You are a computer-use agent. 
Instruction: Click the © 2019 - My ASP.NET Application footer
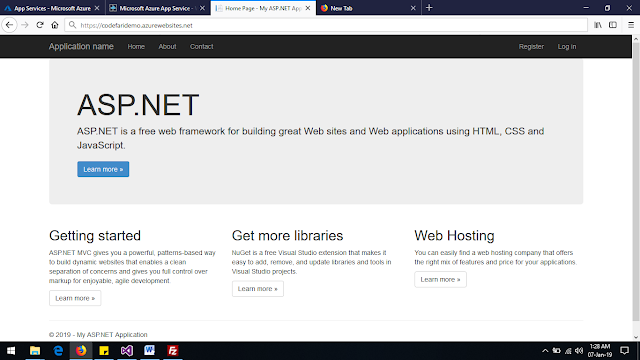point(98,335)
